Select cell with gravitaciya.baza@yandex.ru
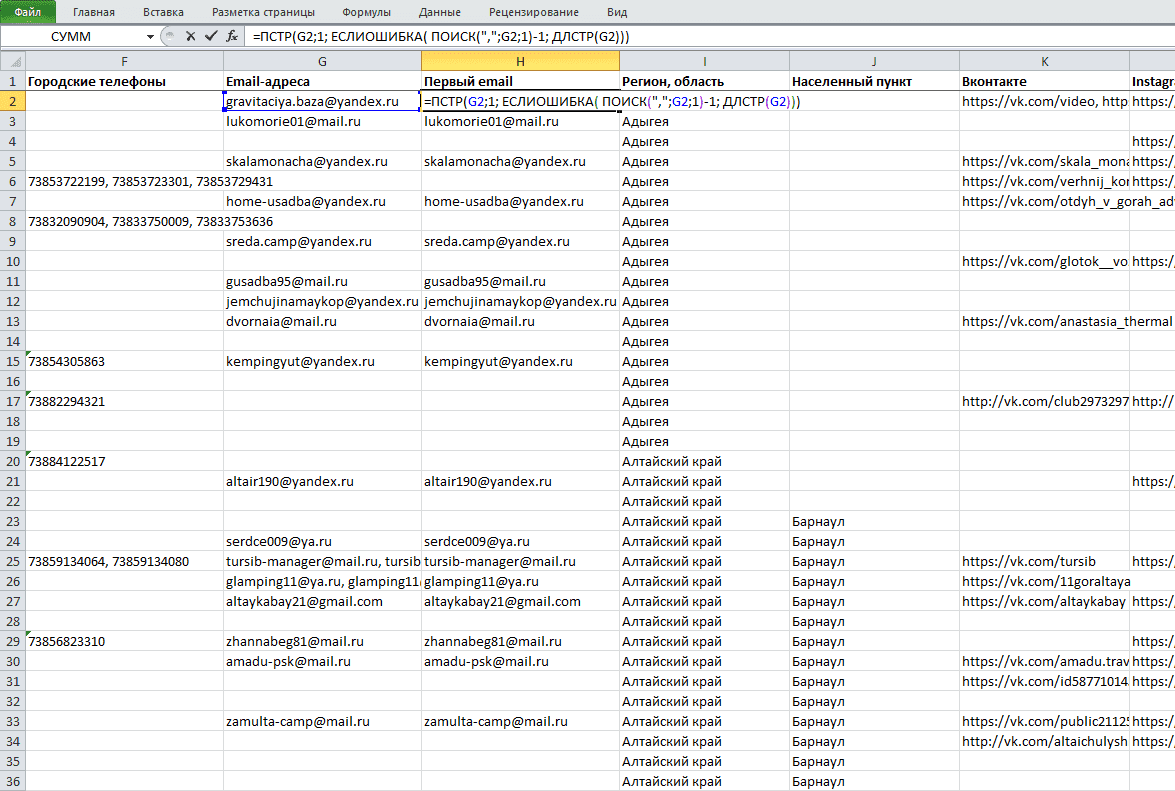The height and width of the screenshot is (791, 1175). [322, 101]
